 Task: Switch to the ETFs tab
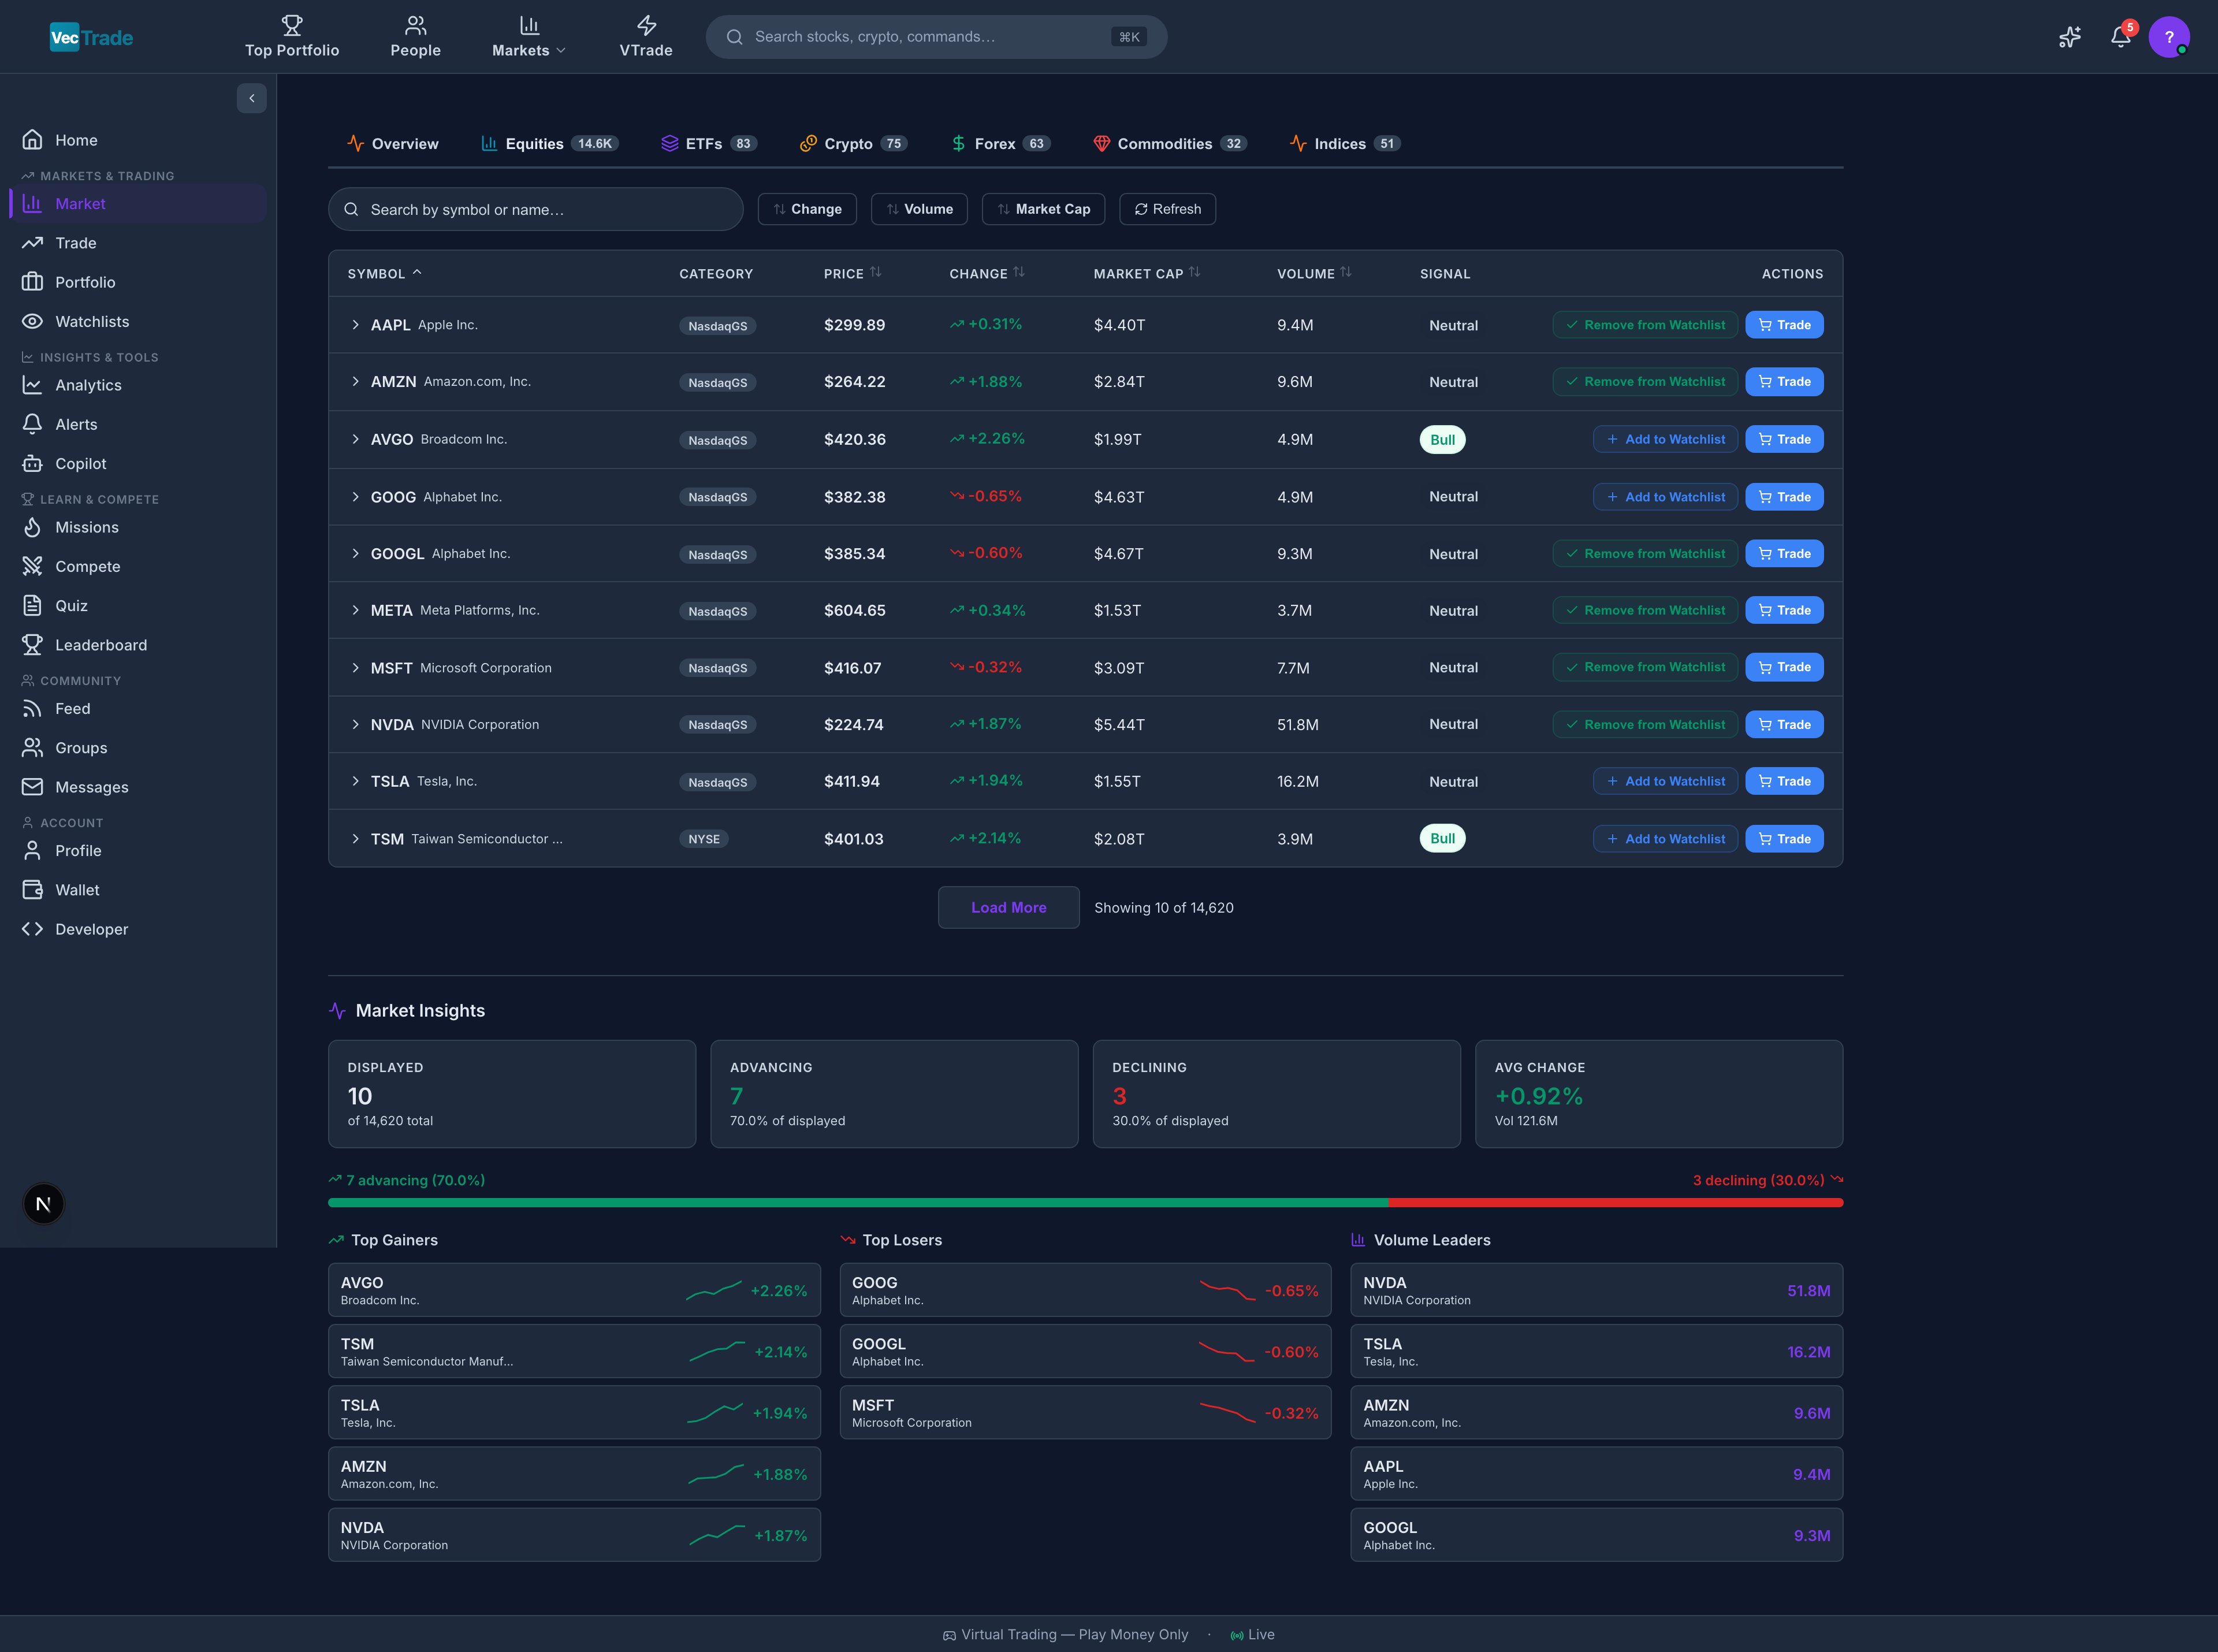pyautogui.click(x=709, y=144)
